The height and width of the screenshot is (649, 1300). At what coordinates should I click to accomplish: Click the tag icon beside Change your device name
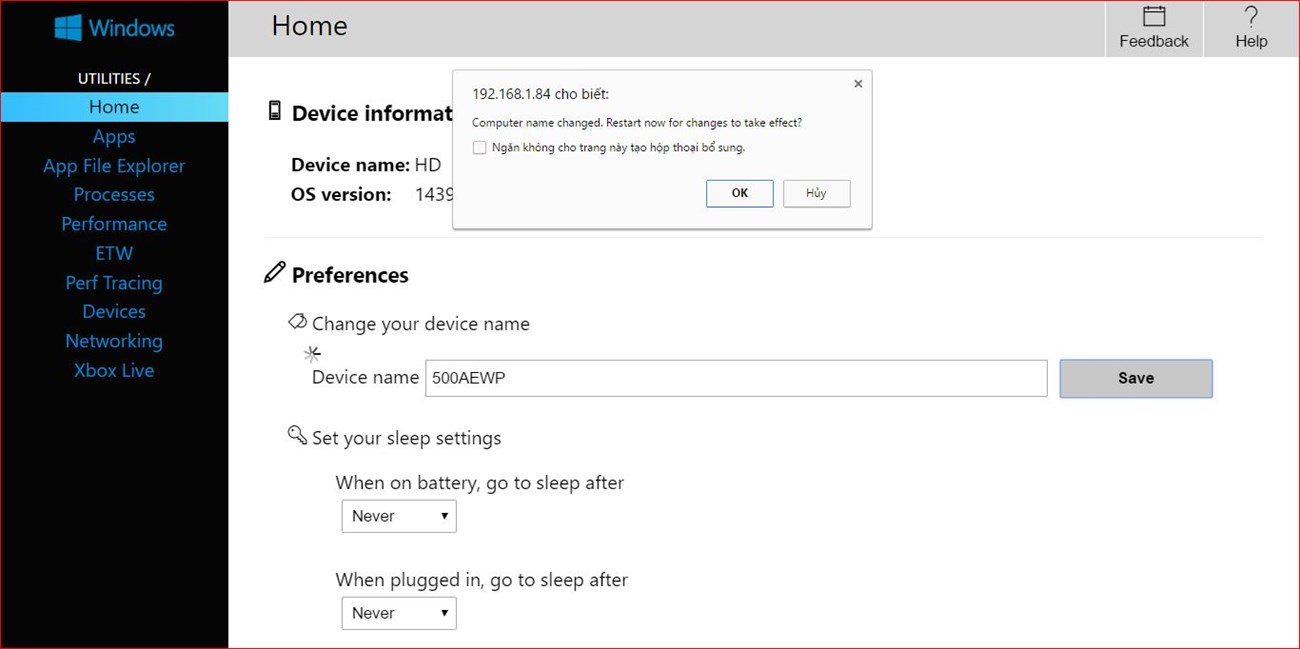coord(297,321)
